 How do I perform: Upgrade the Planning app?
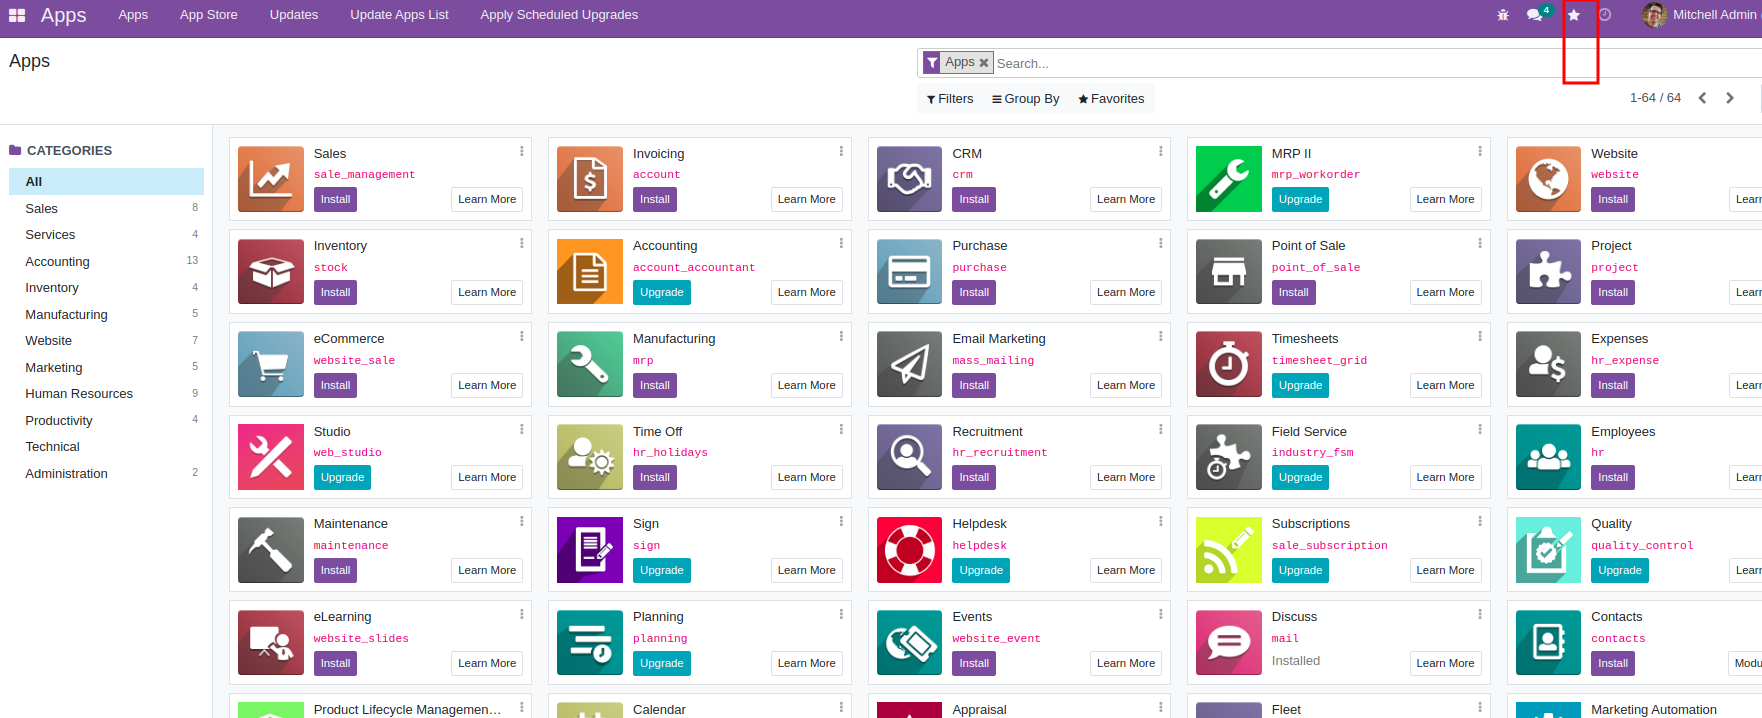click(662, 663)
